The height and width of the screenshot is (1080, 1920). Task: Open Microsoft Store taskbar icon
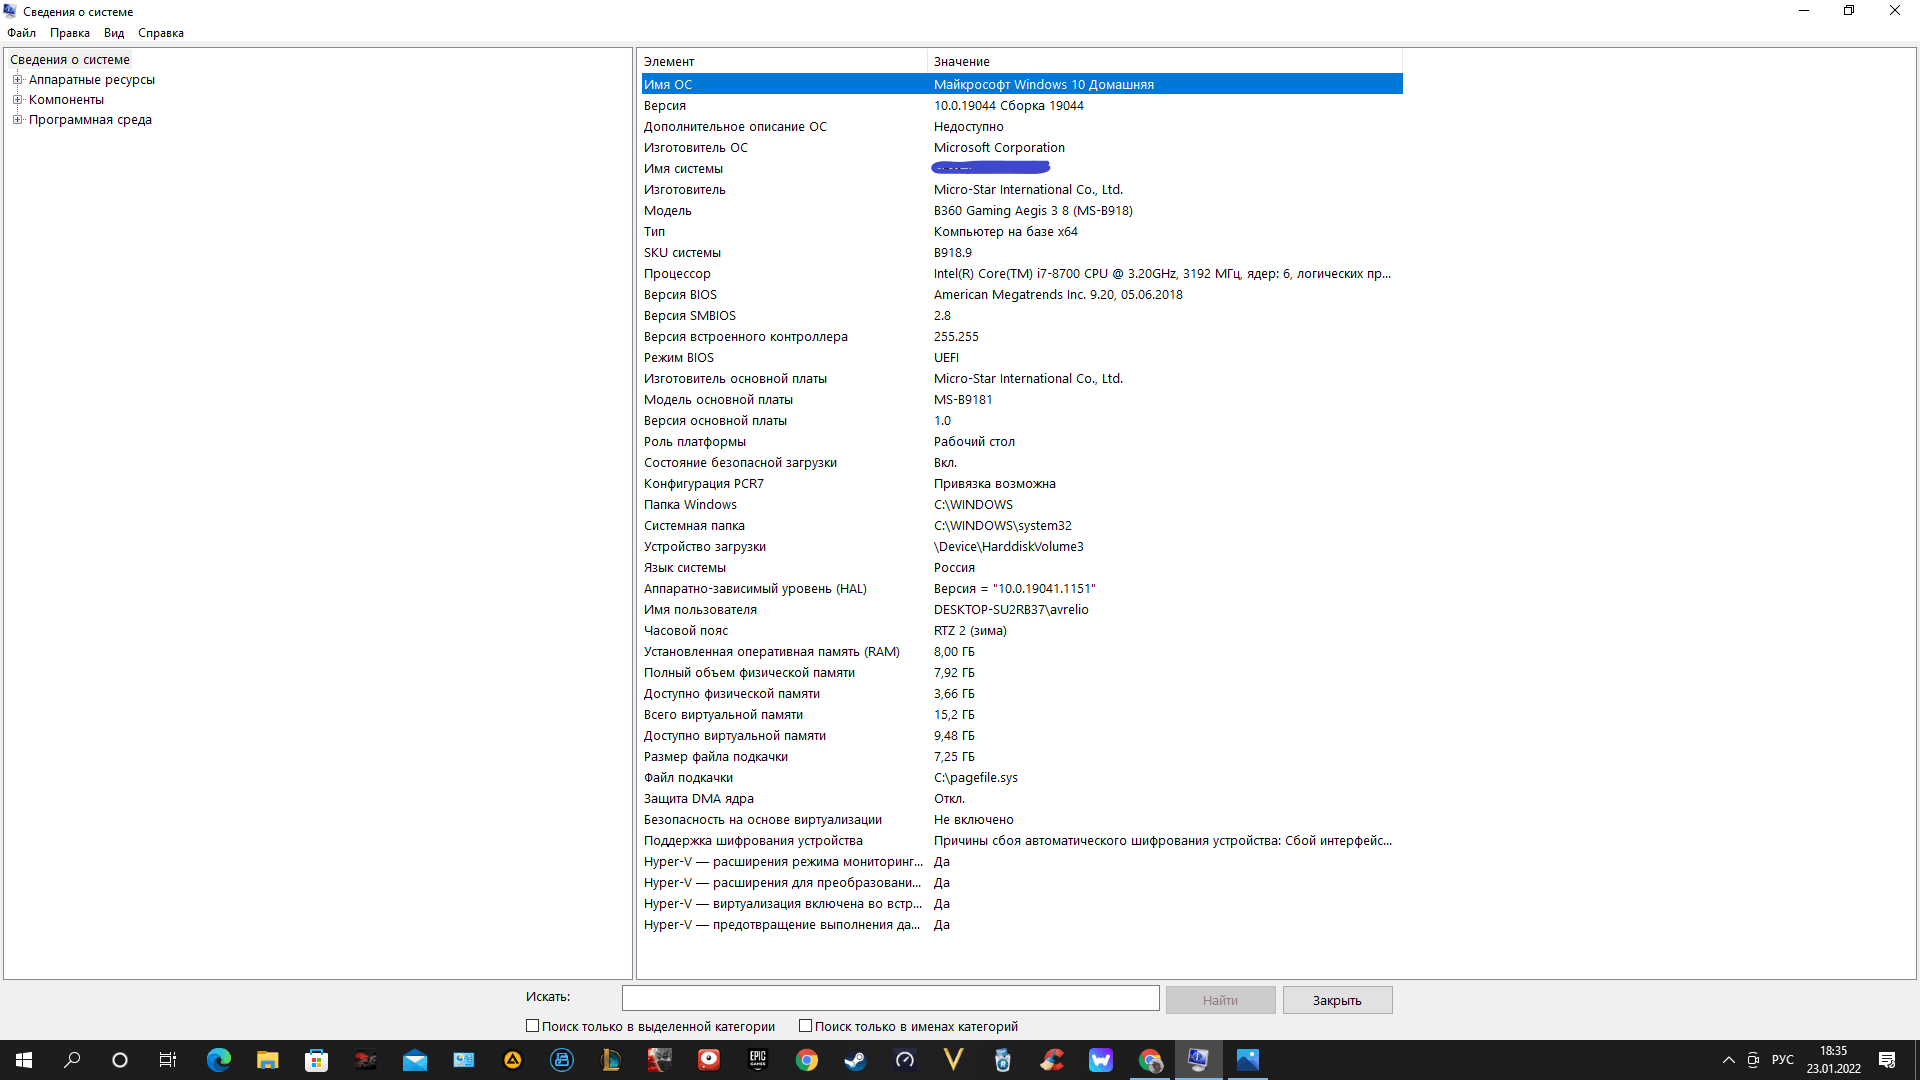(x=316, y=1060)
